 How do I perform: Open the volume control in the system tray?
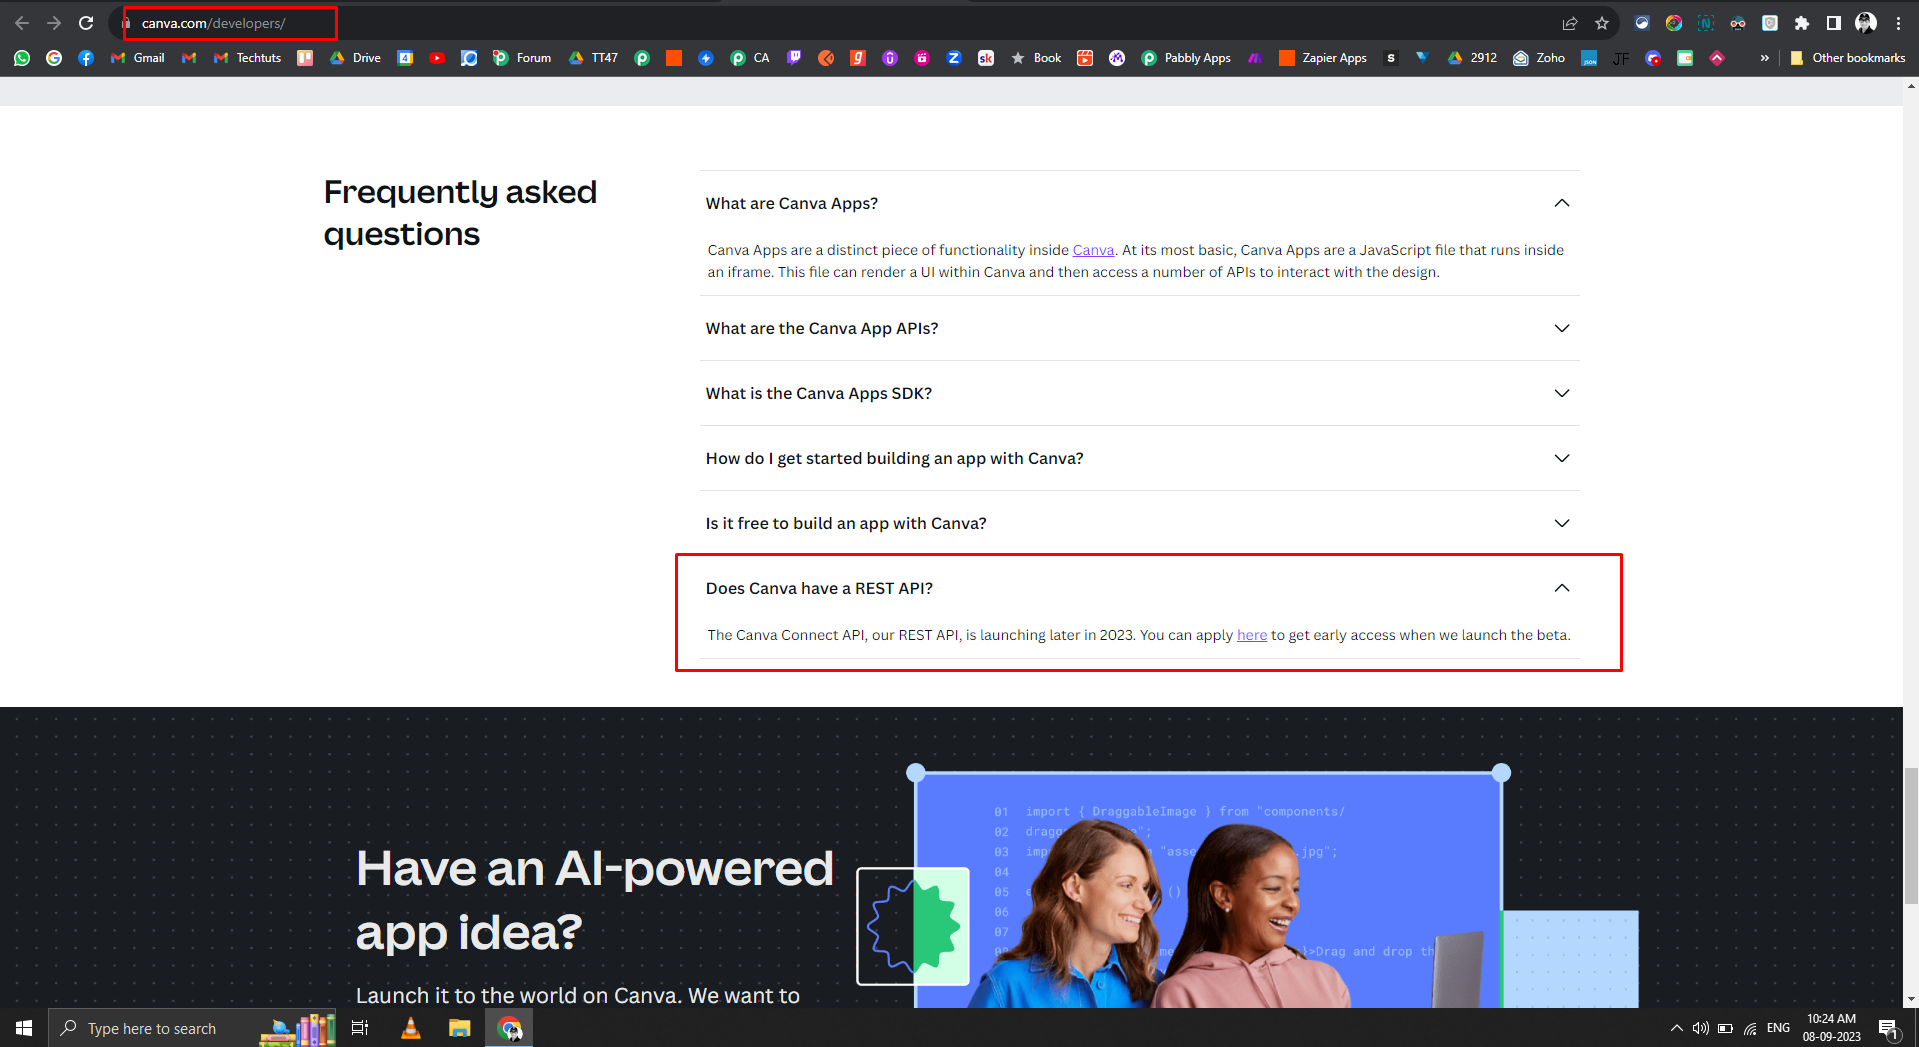pyautogui.click(x=1700, y=1028)
